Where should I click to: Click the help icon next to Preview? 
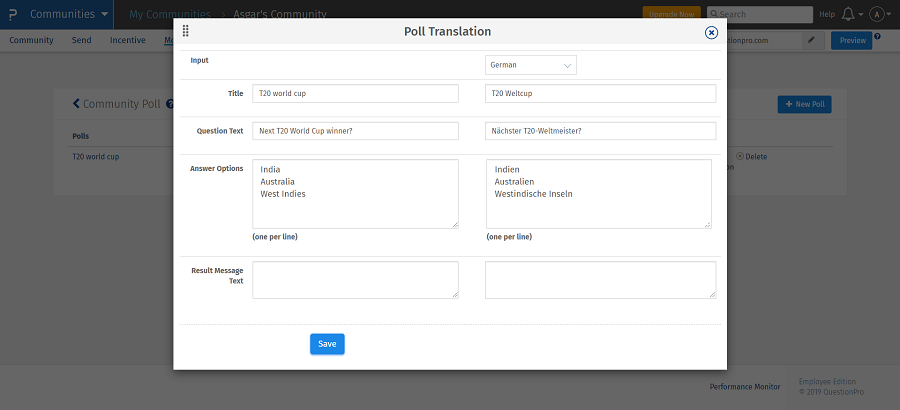pyautogui.click(x=877, y=37)
